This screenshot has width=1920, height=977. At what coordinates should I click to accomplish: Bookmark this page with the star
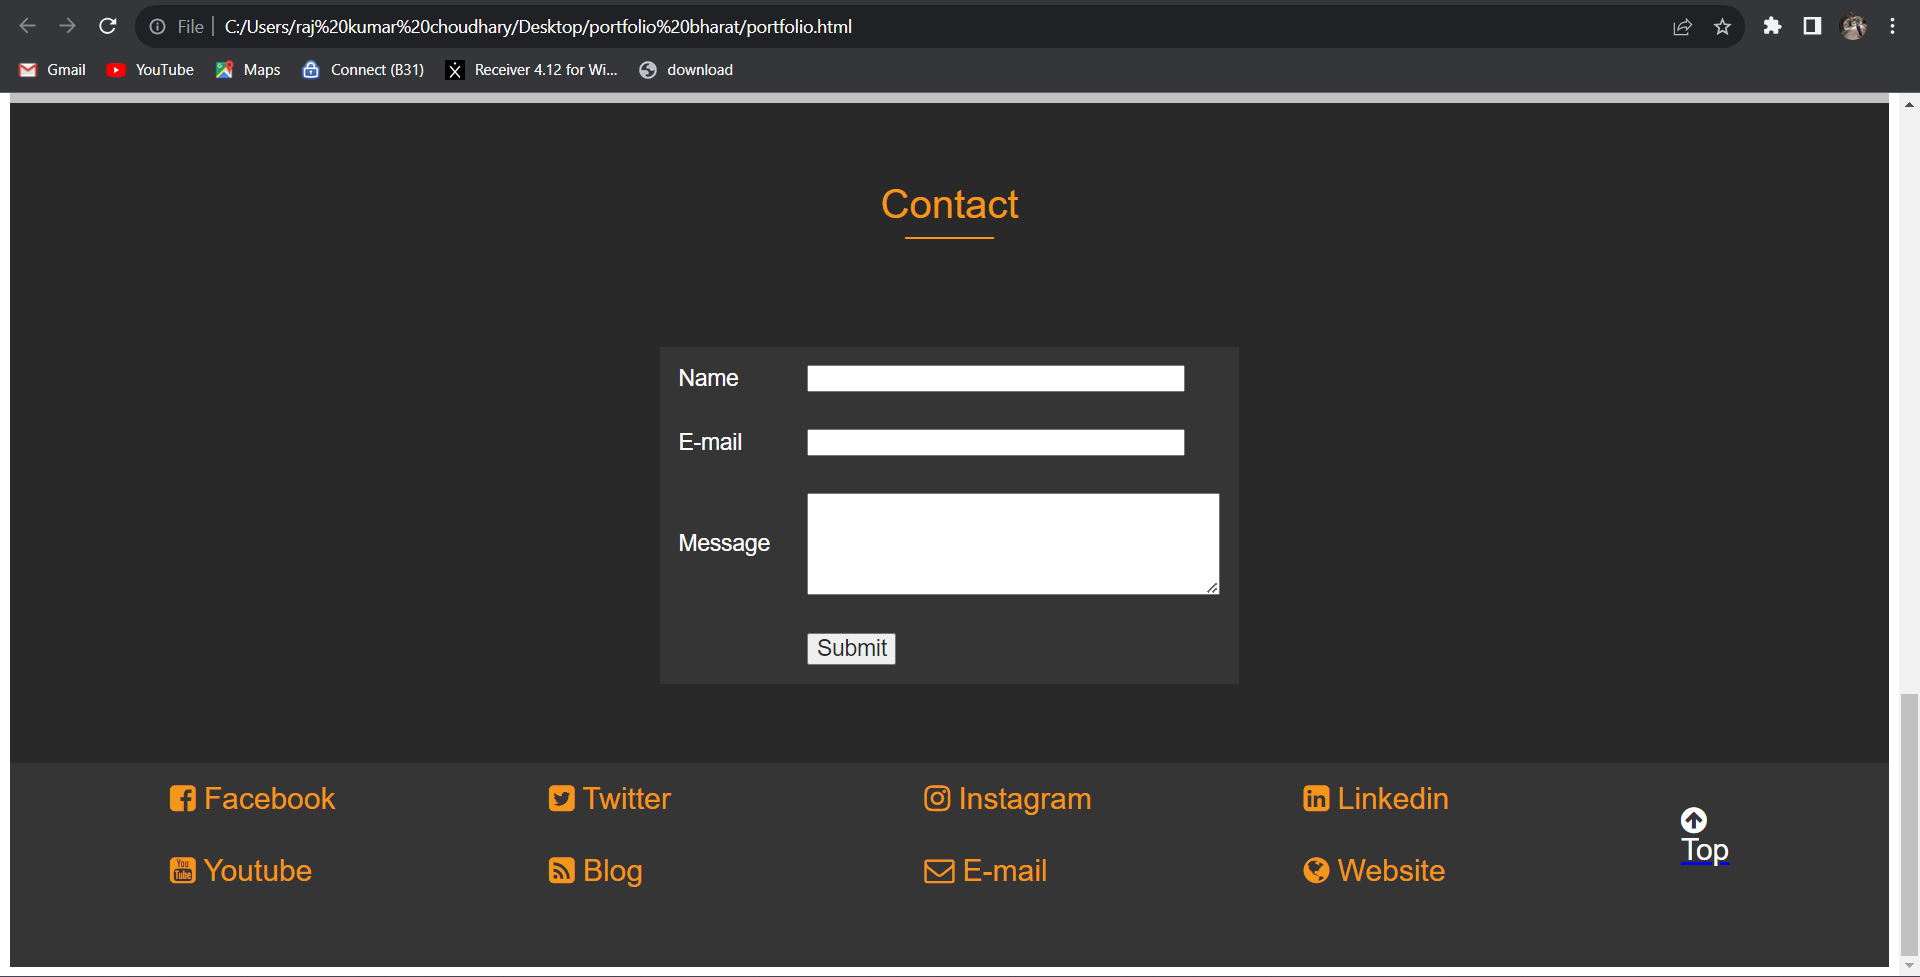click(x=1723, y=26)
